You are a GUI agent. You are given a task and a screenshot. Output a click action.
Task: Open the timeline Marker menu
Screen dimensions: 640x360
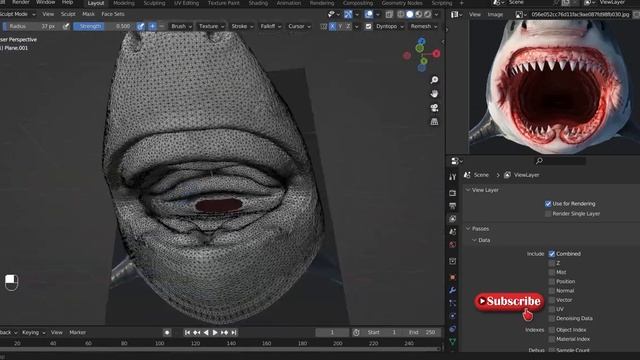(78, 333)
